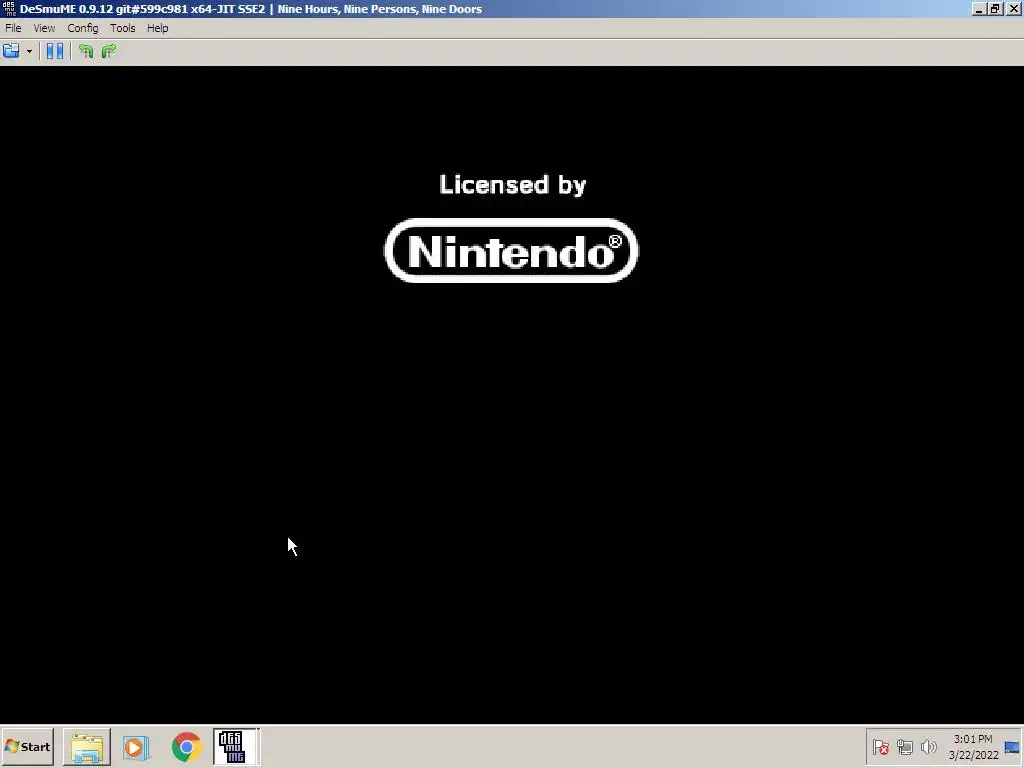Close the DeSmuME window
The image size is (1024, 768).
pyautogui.click(x=1013, y=8)
